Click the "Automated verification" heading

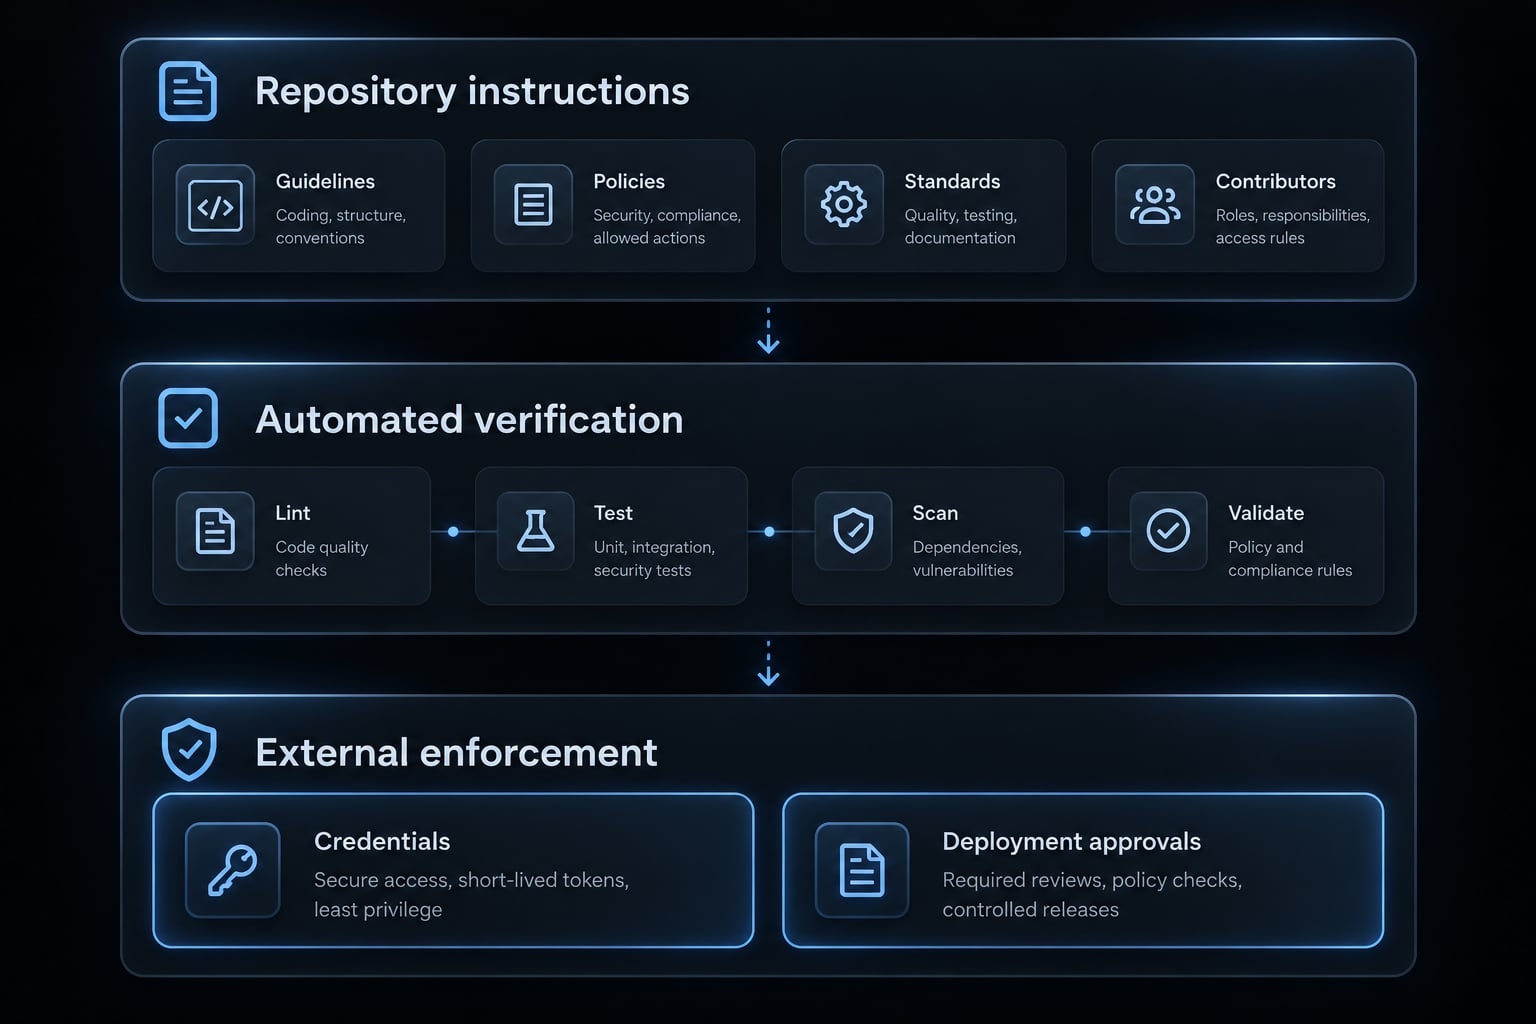pos(469,419)
